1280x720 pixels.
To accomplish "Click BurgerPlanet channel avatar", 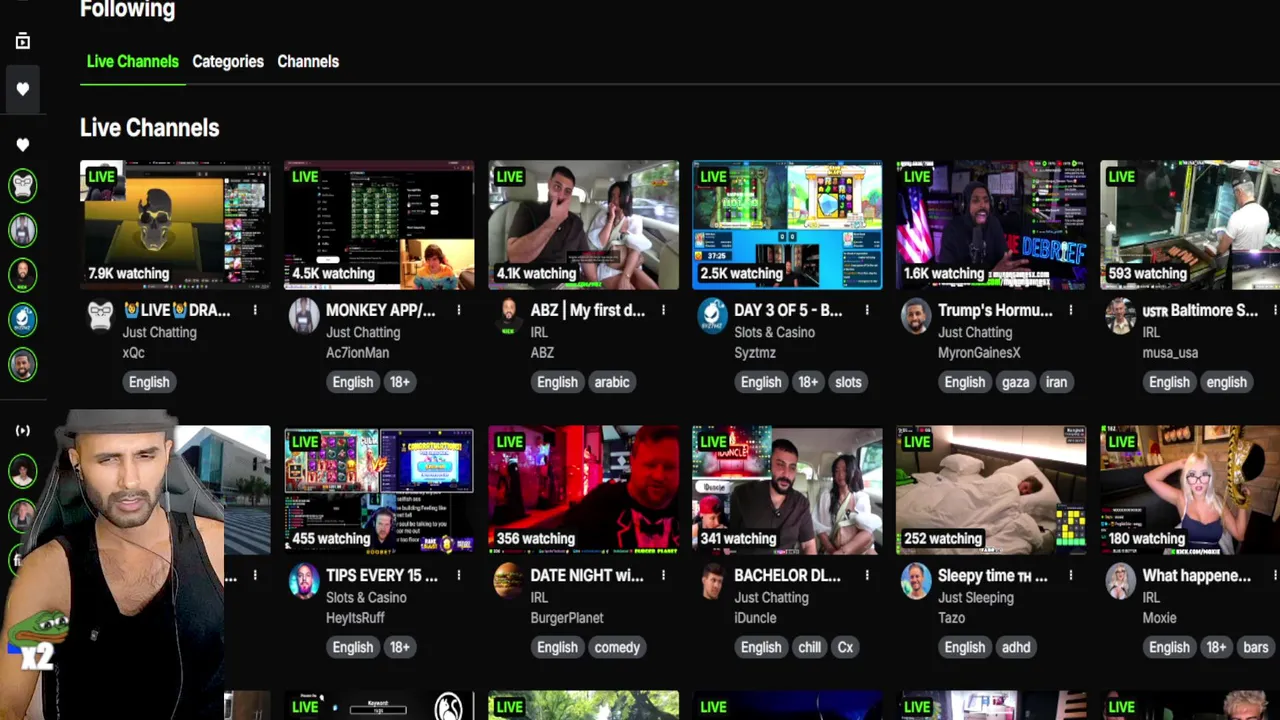I will pyautogui.click(x=509, y=581).
